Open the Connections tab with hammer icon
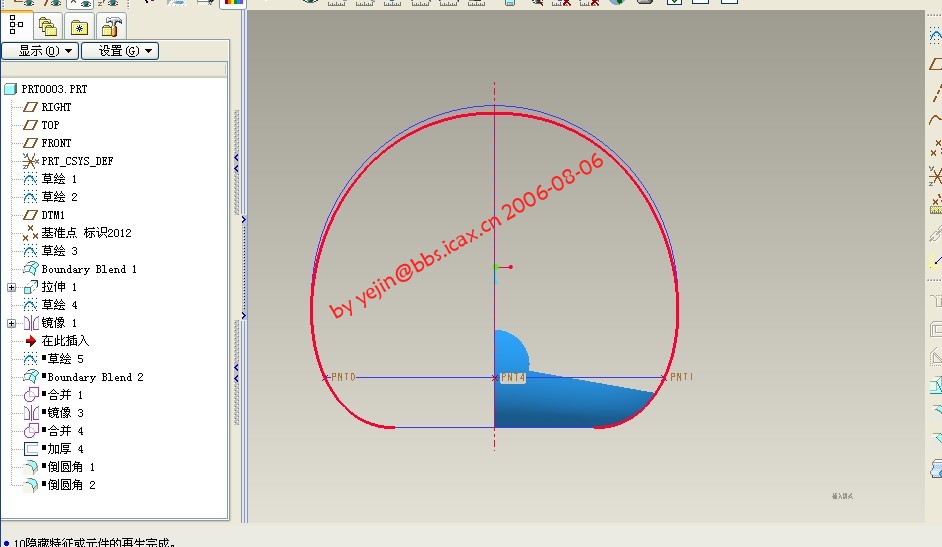Viewport: 942px width, 547px height. click(111, 27)
